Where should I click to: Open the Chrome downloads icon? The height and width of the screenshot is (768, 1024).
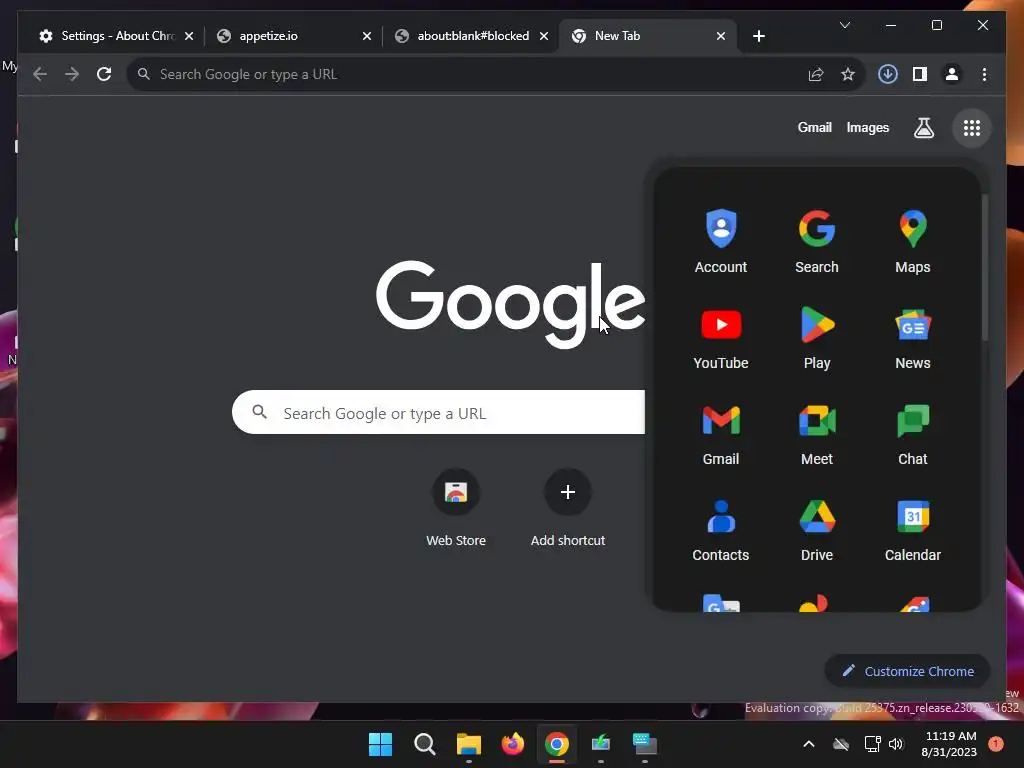click(x=888, y=74)
